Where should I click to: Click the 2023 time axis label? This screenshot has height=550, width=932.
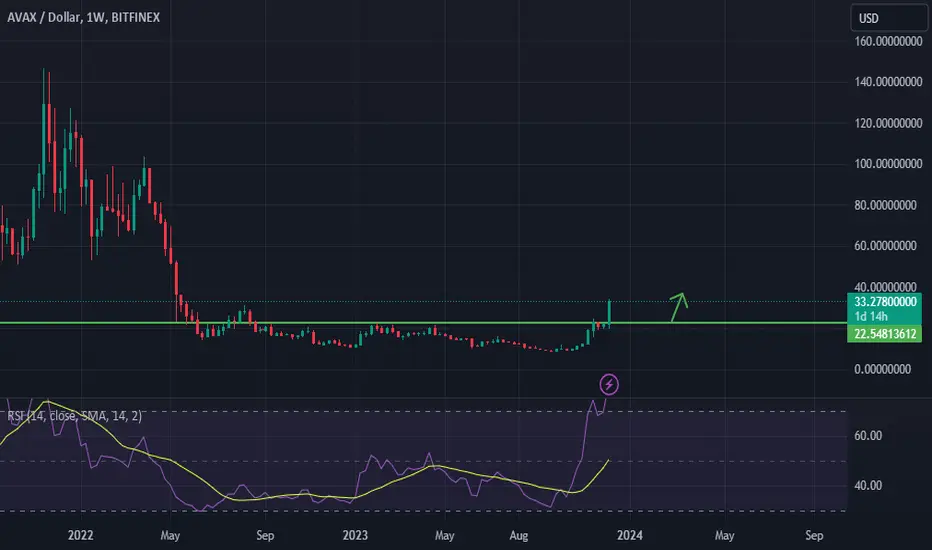coord(355,535)
